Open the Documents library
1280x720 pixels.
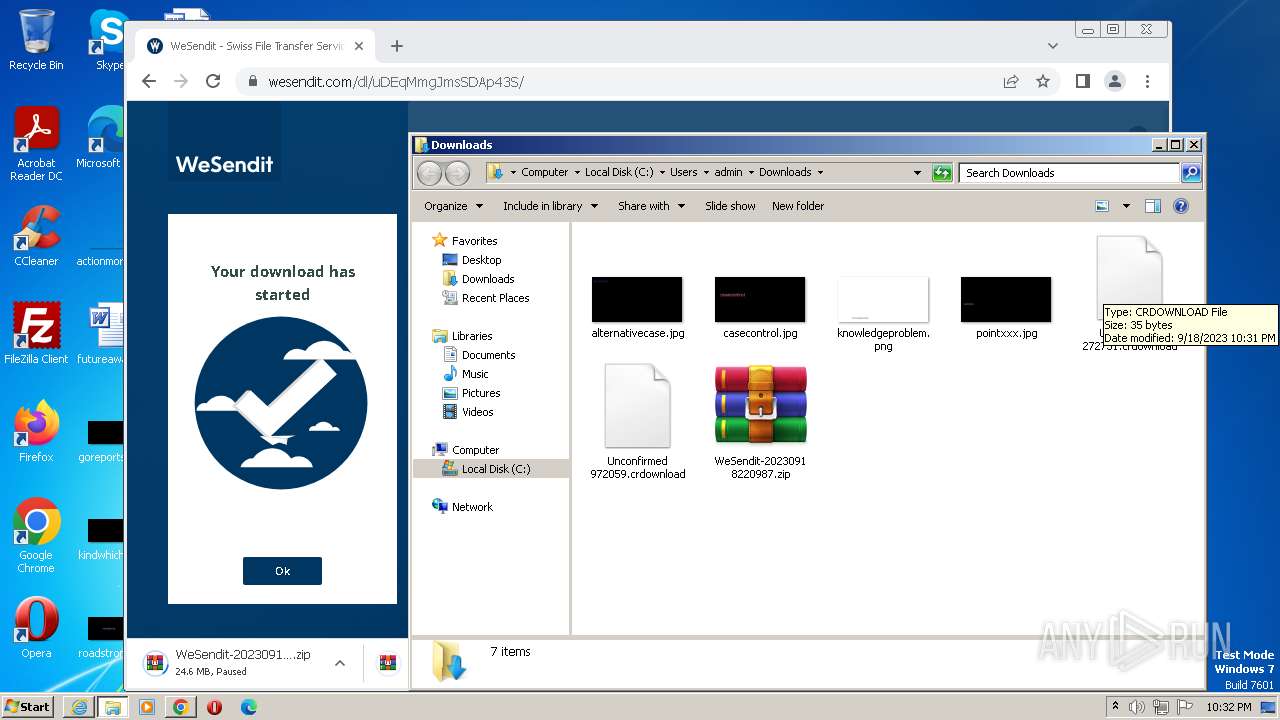488,355
